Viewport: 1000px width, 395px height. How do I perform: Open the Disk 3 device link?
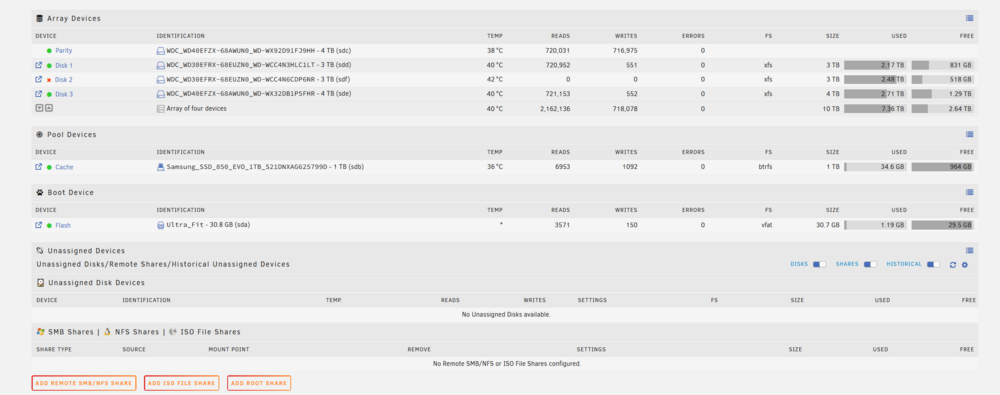(64, 94)
